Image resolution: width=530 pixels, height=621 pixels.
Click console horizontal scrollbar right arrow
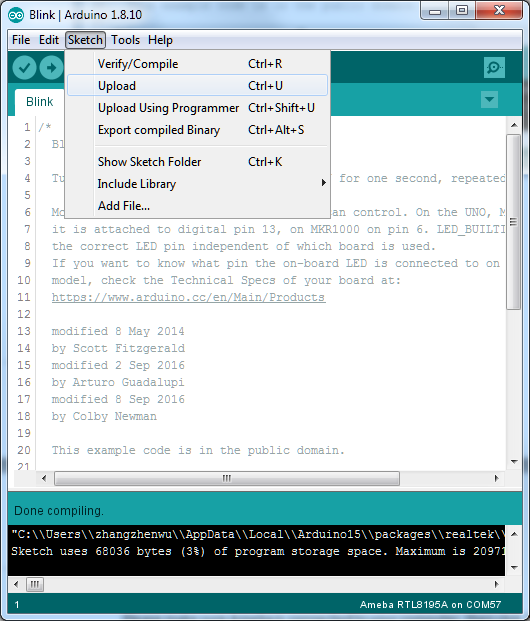tap(496, 584)
